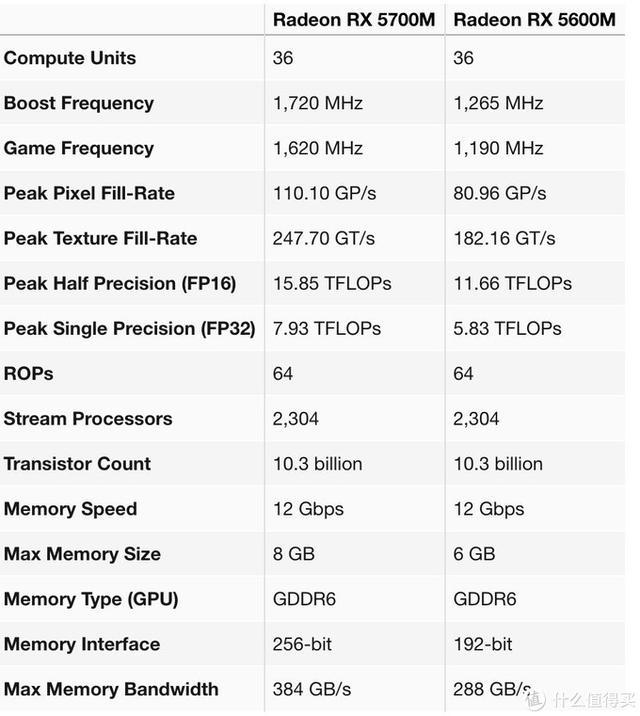Click the 1,190 MHz Game Frequency value
The height and width of the screenshot is (716, 640).
click(x=498, y=148)
